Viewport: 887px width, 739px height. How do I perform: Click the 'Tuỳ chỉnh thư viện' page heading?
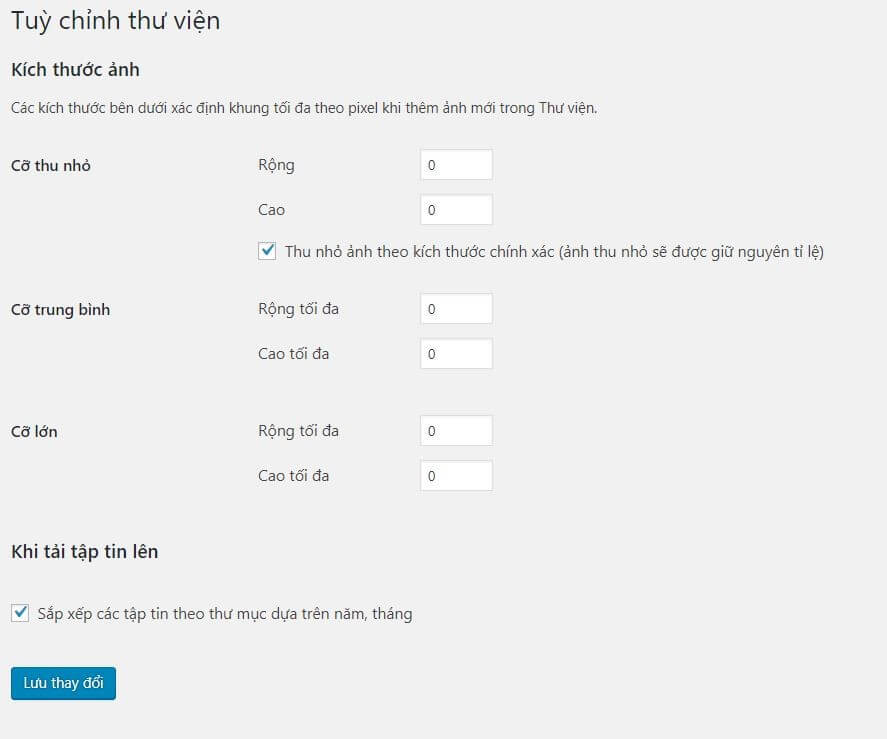click(x=115, y=21)
